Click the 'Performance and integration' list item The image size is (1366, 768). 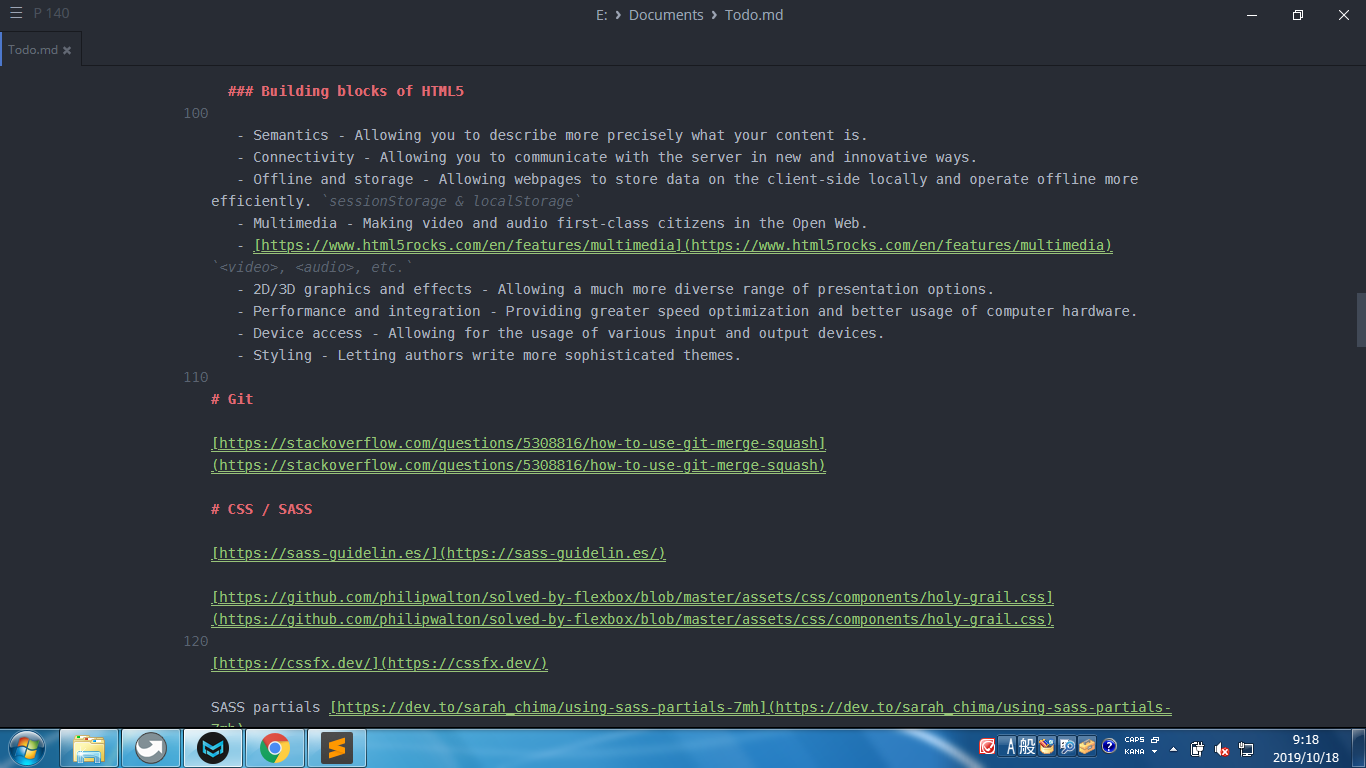pyautogui.click(x=687, y=311)
